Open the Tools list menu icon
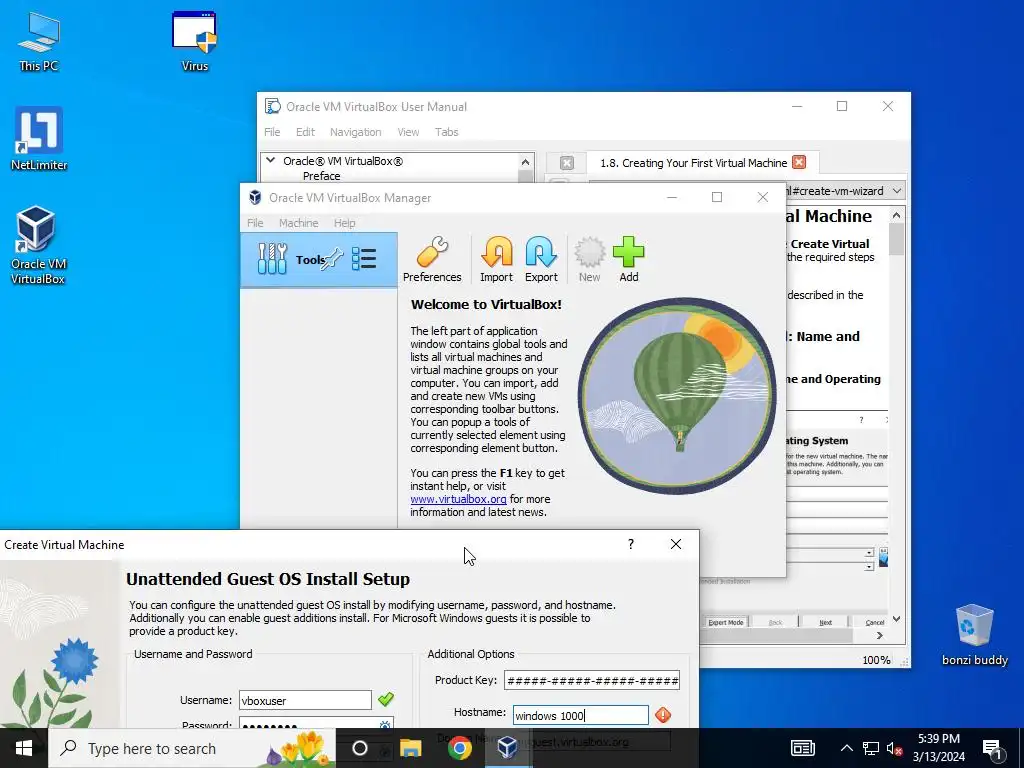Screen dimensions: 1024x768 [364, 259]
